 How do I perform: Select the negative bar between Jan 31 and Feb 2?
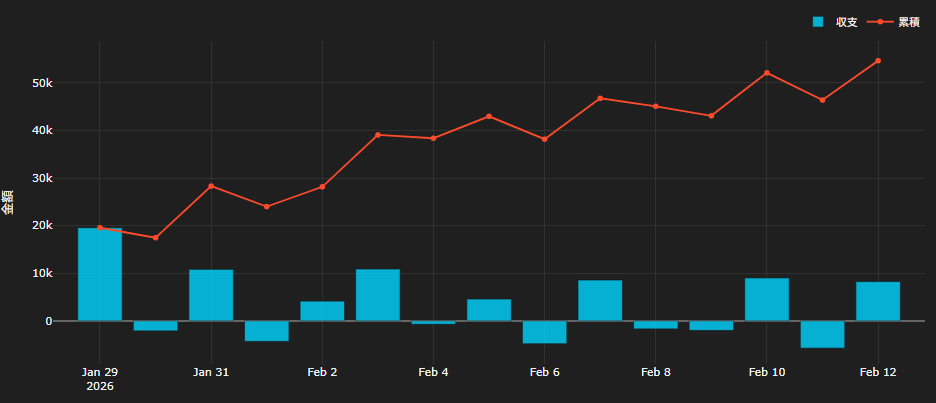(x=267, y=331)
